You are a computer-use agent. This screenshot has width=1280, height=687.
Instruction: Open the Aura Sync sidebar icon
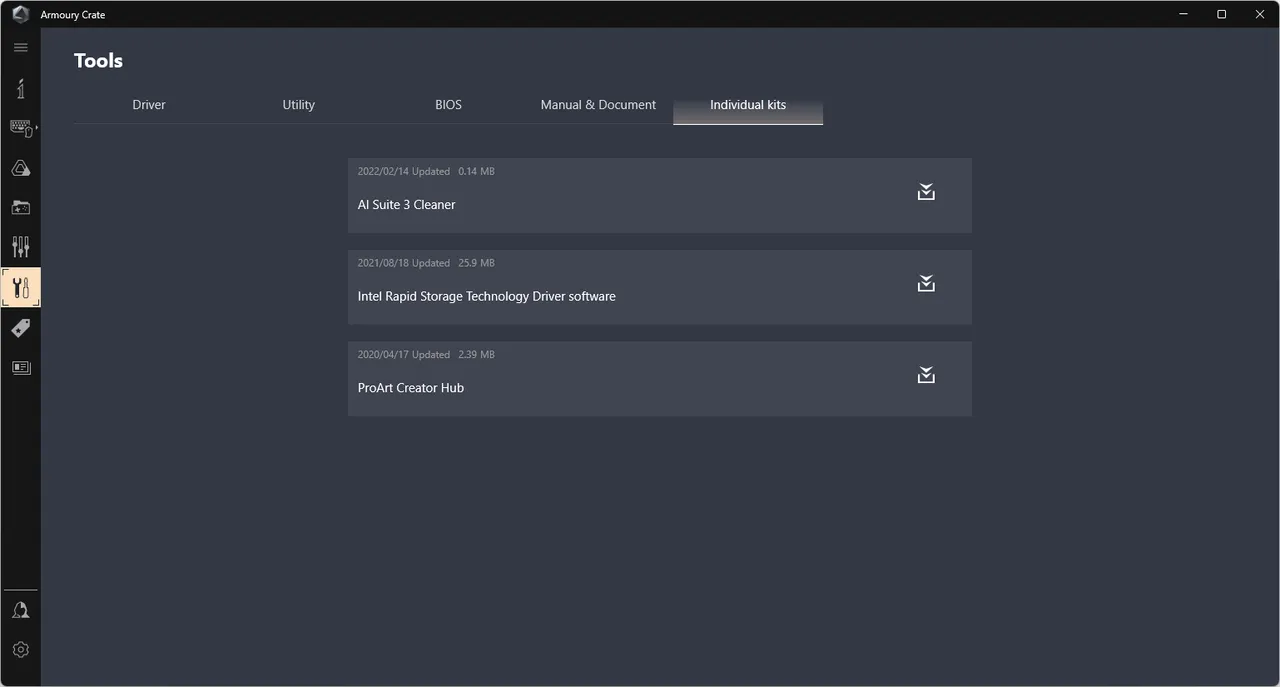click(x=20, y=168)
